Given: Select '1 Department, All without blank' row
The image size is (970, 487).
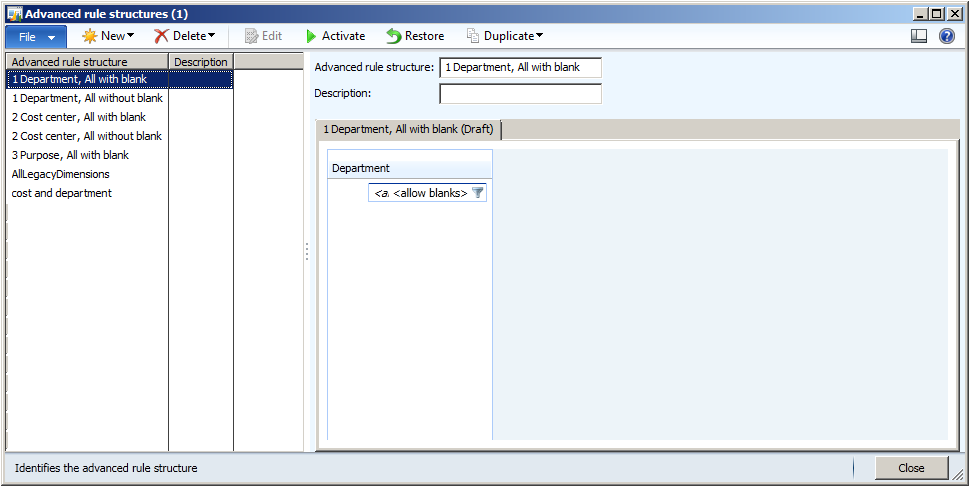Looking at the screenshot, I should click(119, 98).
